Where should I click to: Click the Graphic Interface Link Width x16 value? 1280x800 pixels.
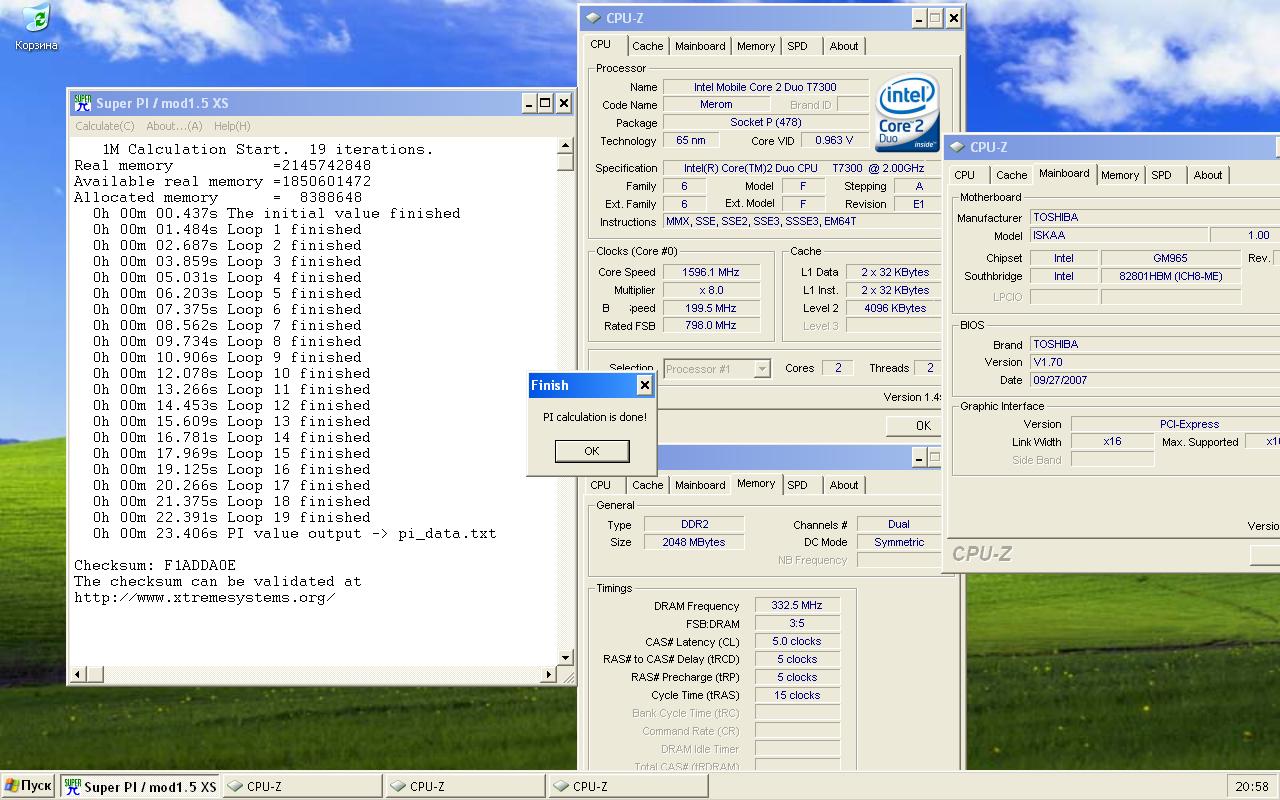1112,442
